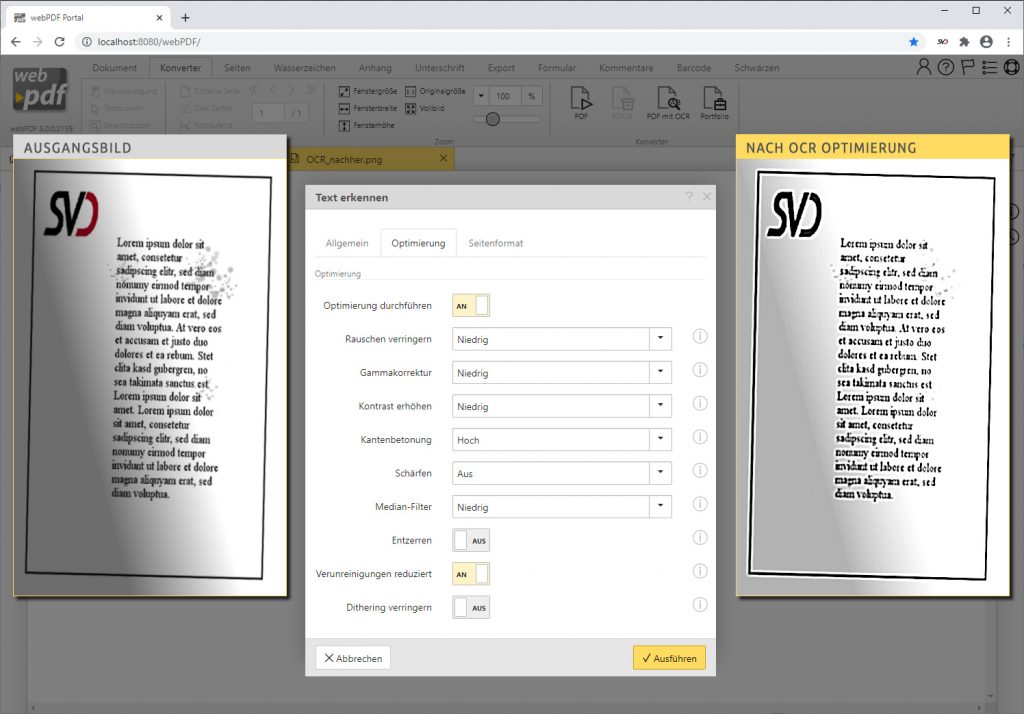Click the Ausführen button
The image size is (1024, 714).
coord(669,658)
